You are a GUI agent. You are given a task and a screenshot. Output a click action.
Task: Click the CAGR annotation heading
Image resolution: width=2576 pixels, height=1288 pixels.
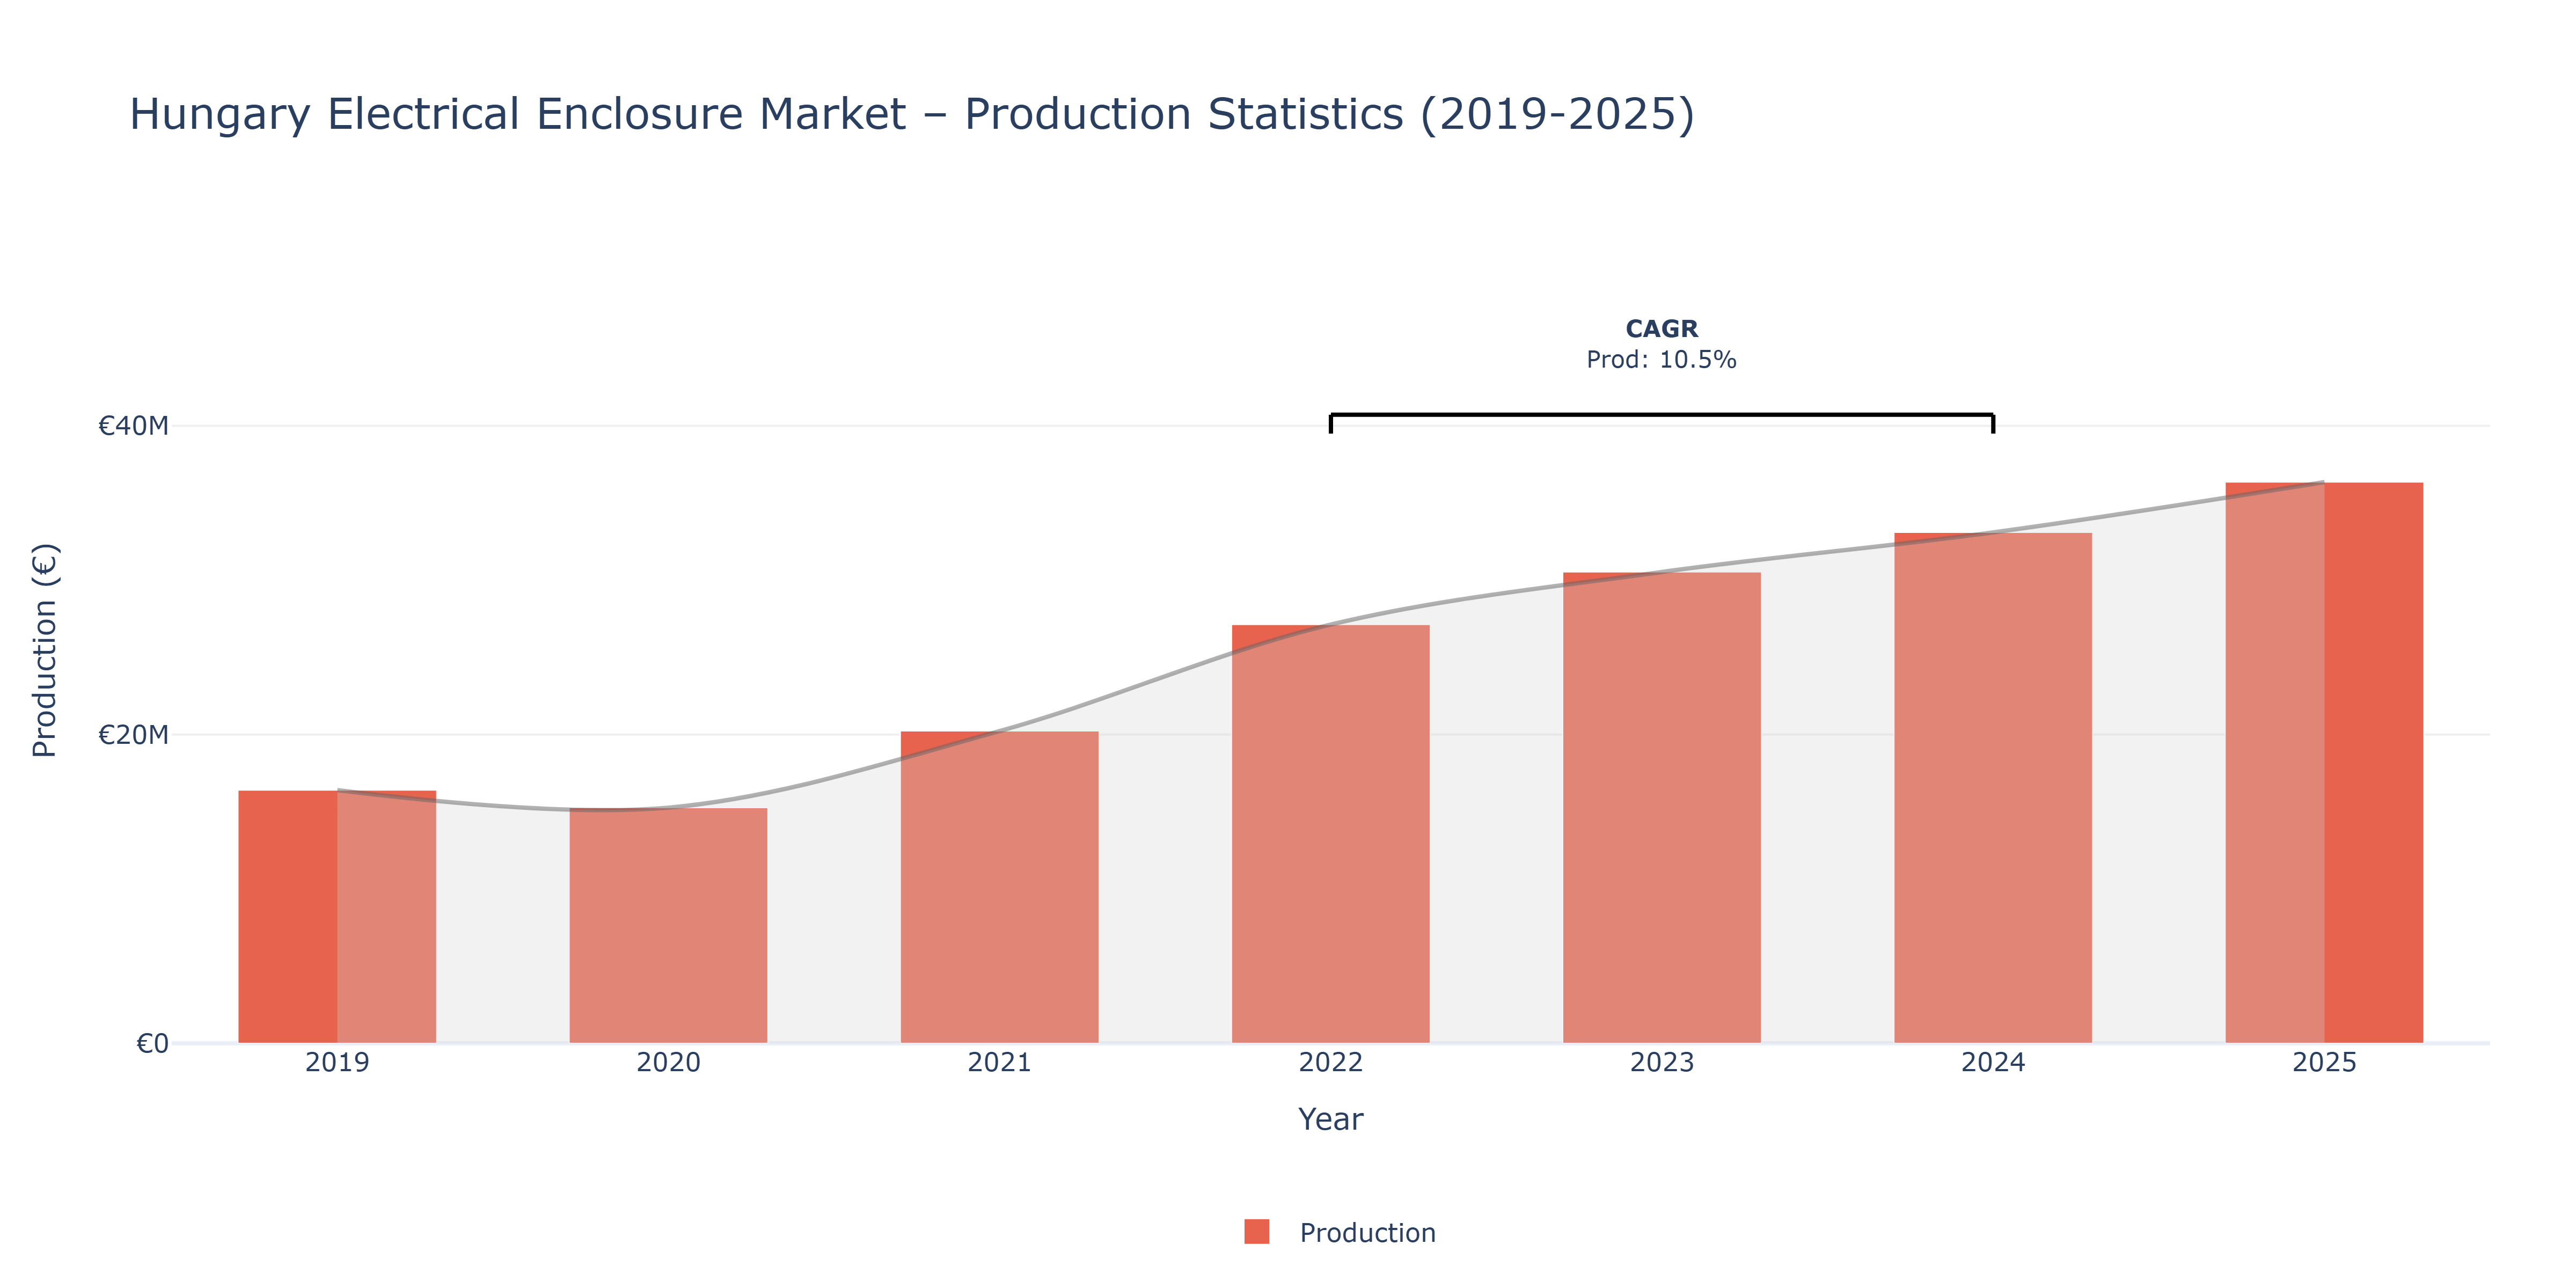point(1661,329)
